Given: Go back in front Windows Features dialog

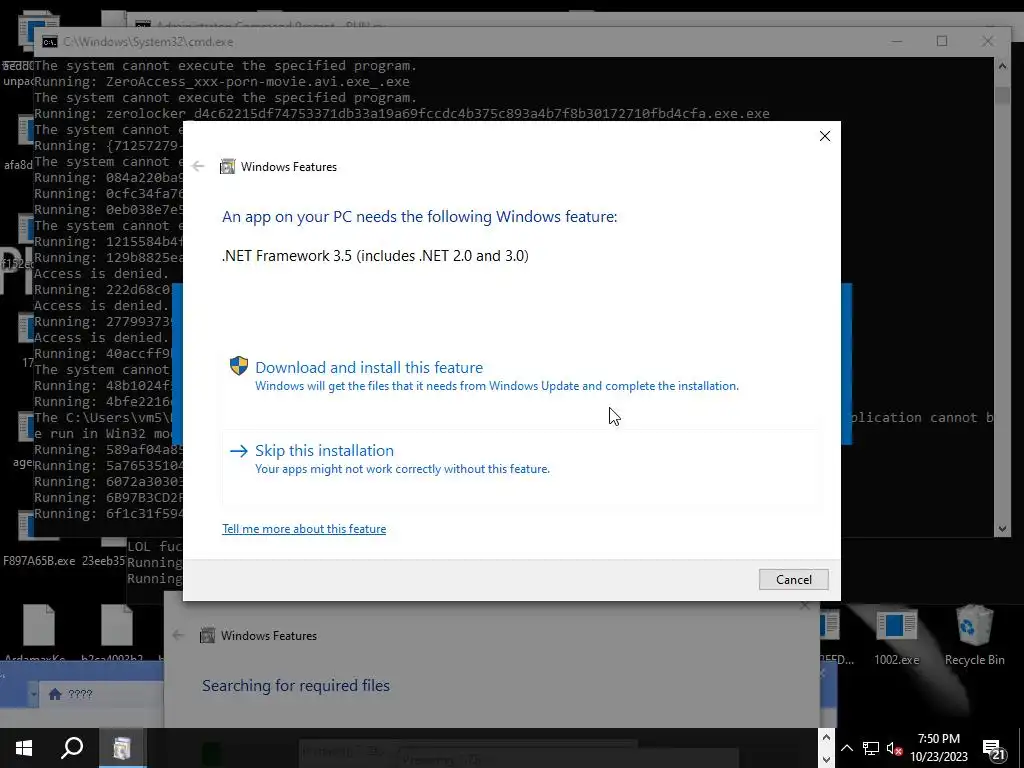Looking at the screenshot, I should (198, 167).
